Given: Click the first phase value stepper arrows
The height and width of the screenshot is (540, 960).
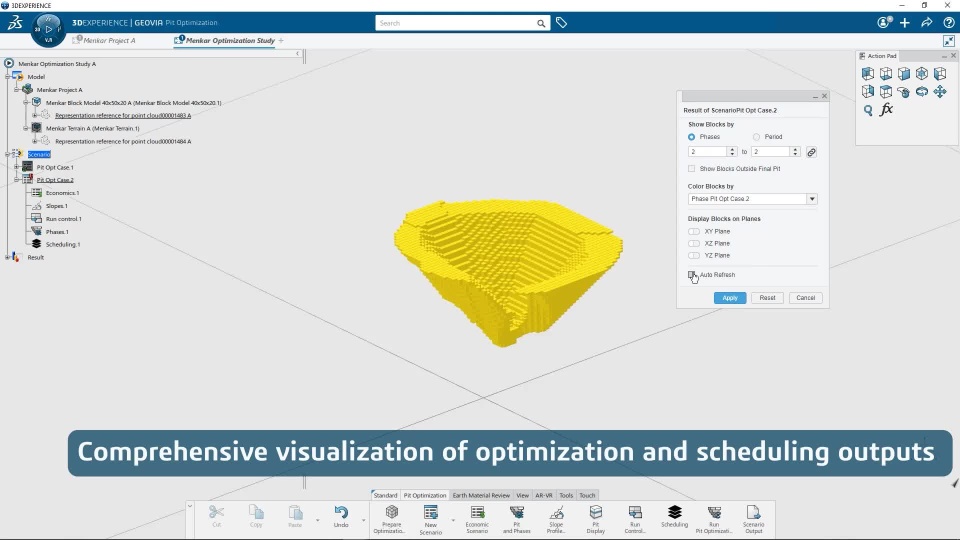Looking at the screenshot, I should (x=732, y=152).
